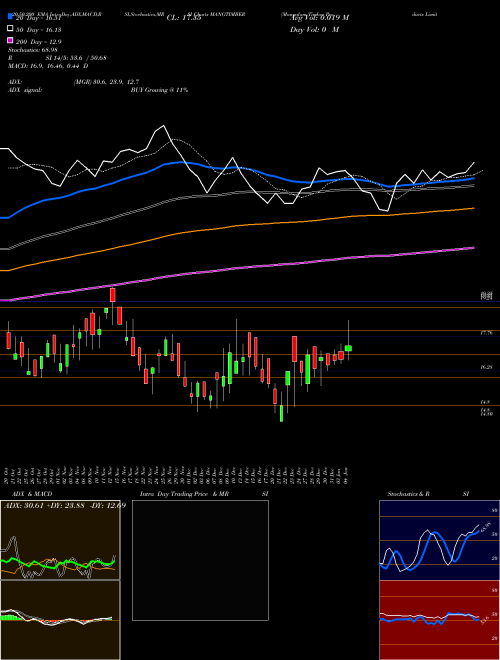Click the 17.76 price axis label
The height and width of the screenshot is (660, 500).
click(x=487, y=333)
